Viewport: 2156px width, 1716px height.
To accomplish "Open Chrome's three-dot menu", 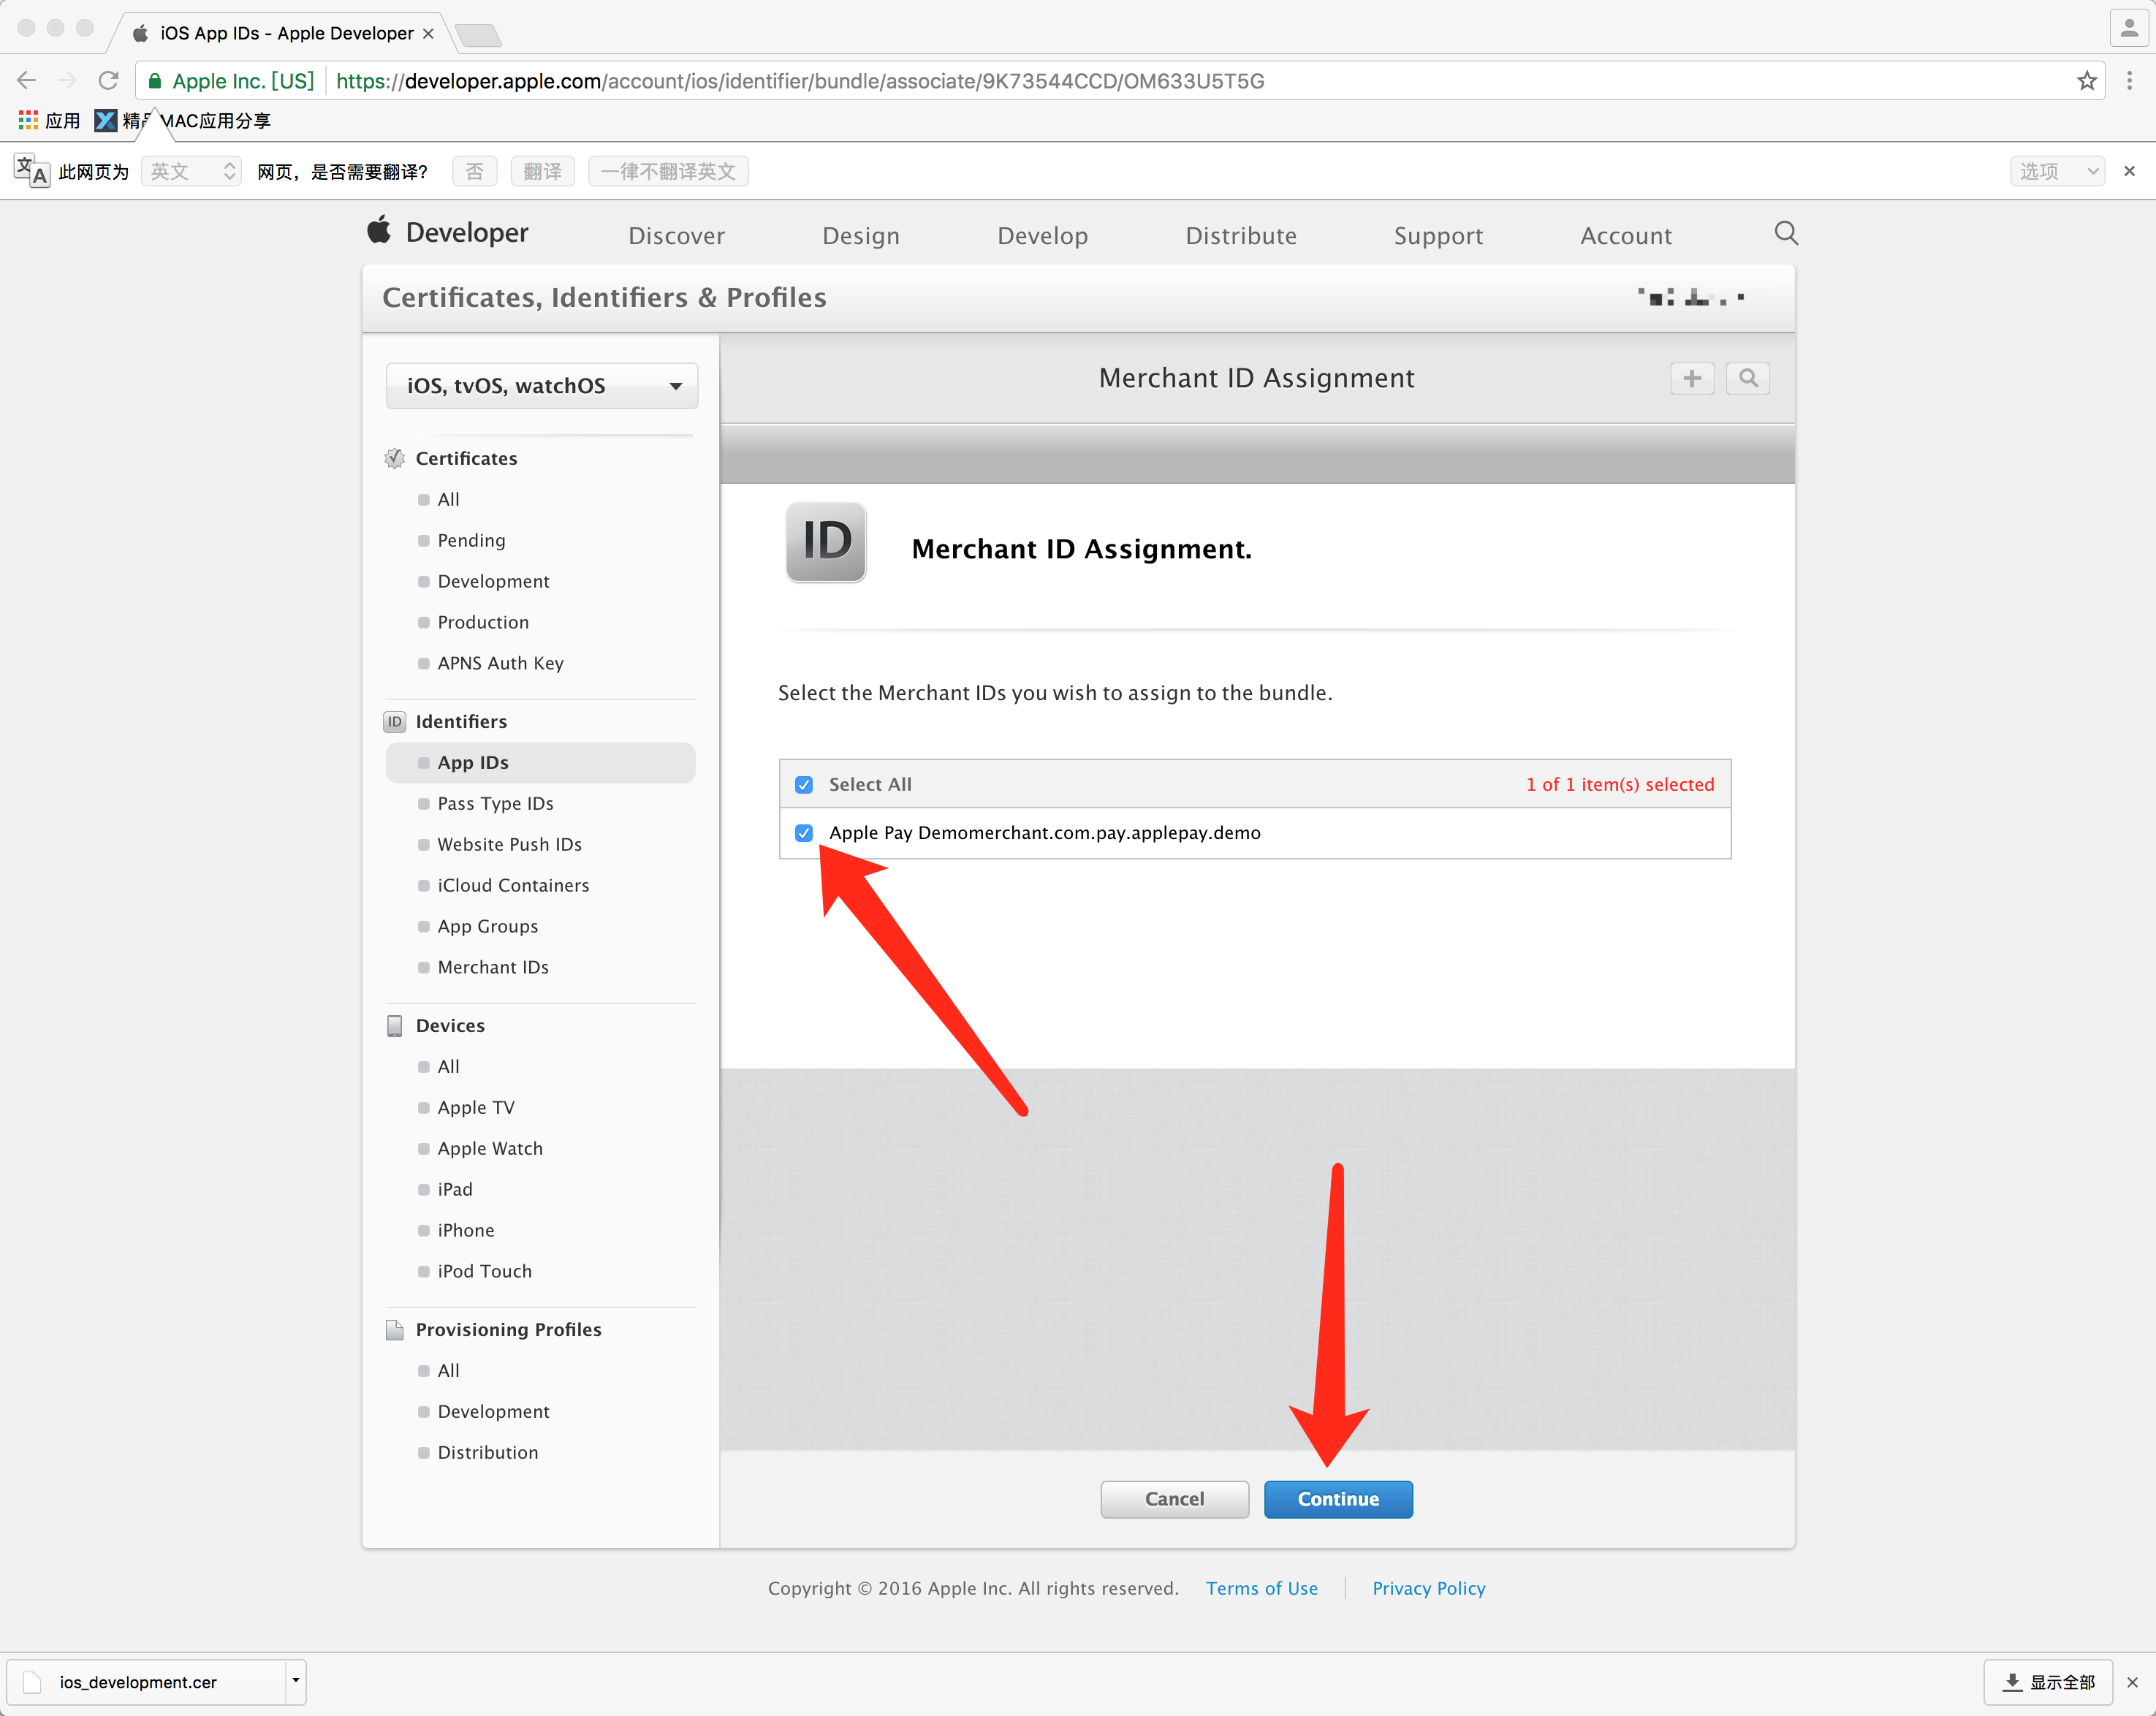I will (2129, 81).
